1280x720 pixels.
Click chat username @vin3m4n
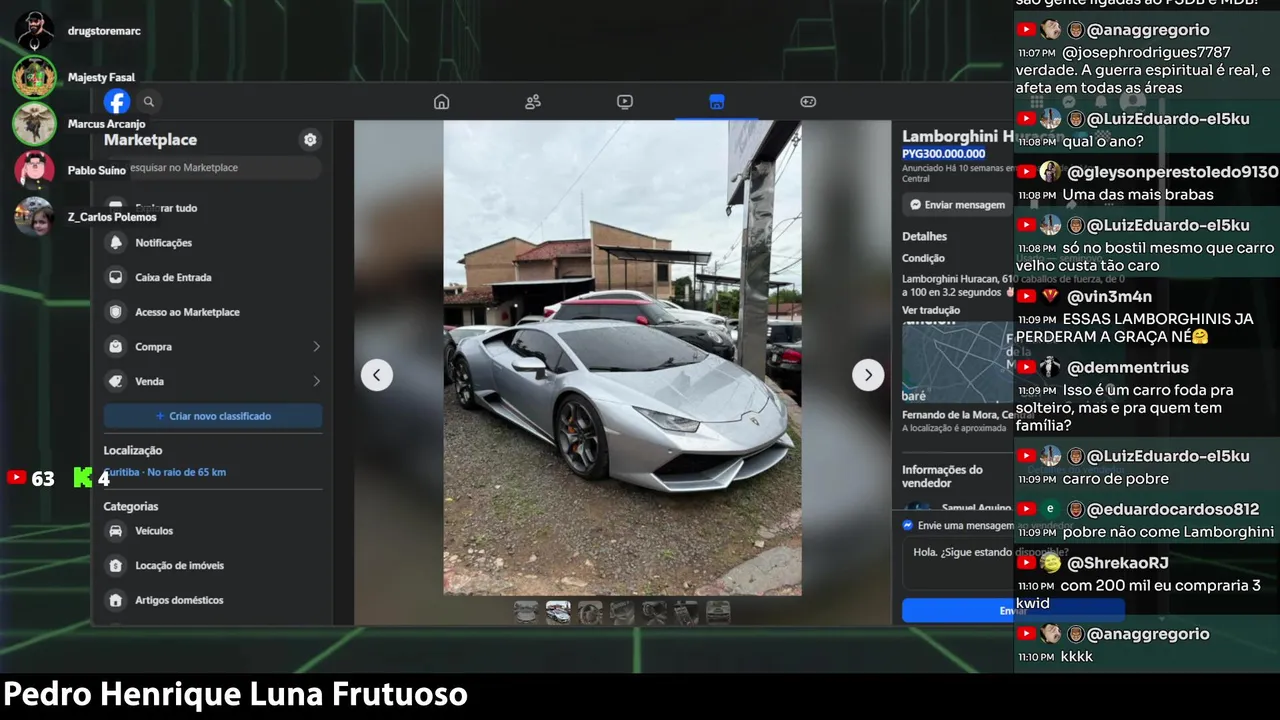[x=1110, y=297]
